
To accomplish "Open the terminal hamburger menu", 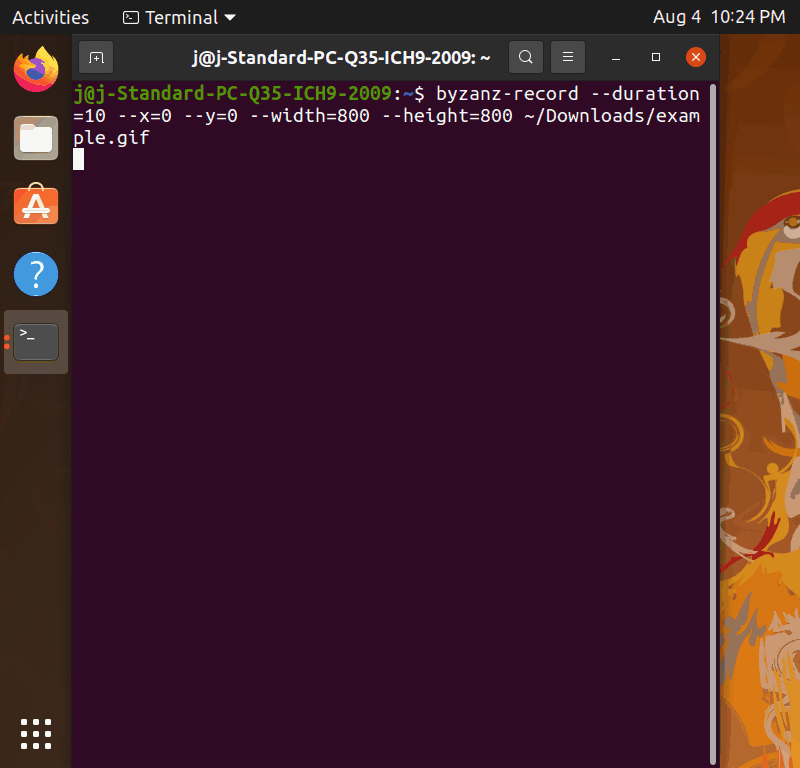I will (x=568, y=57).
